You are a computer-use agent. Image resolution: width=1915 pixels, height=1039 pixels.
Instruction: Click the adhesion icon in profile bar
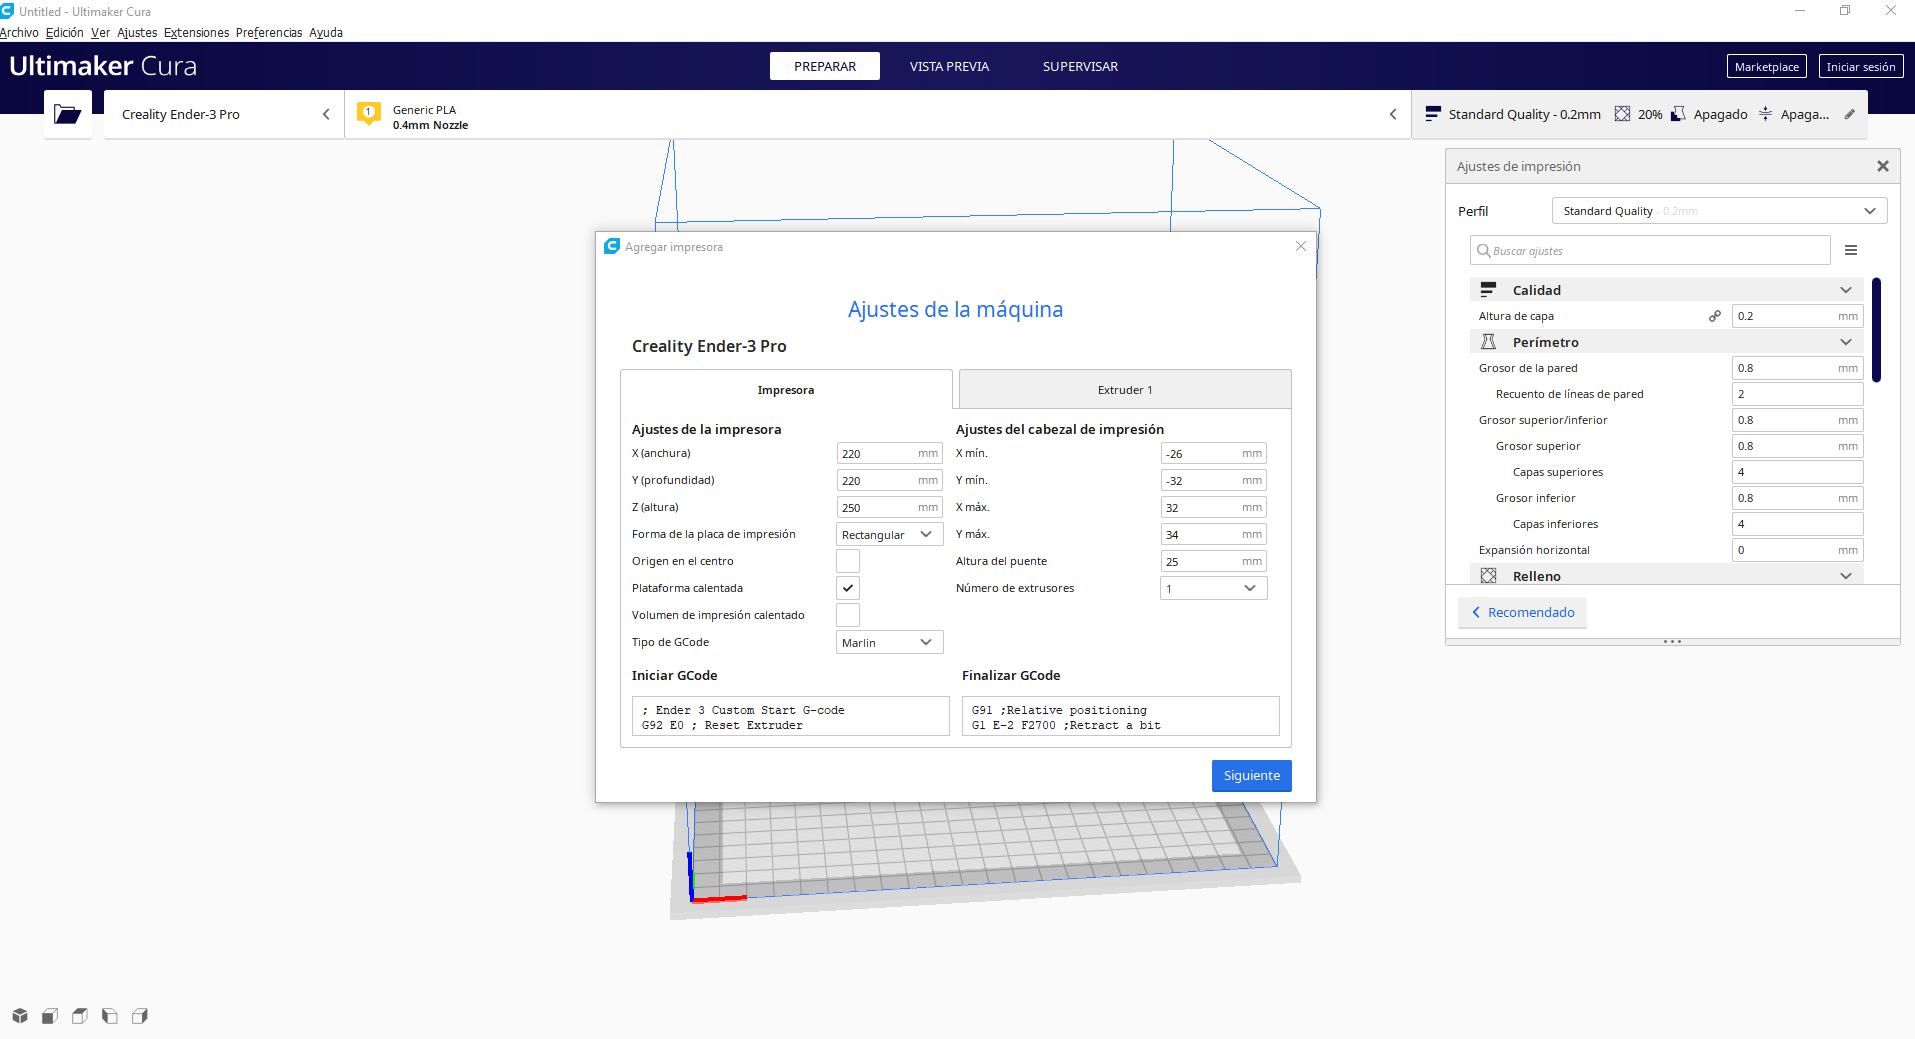click(x=1765, y=114)
